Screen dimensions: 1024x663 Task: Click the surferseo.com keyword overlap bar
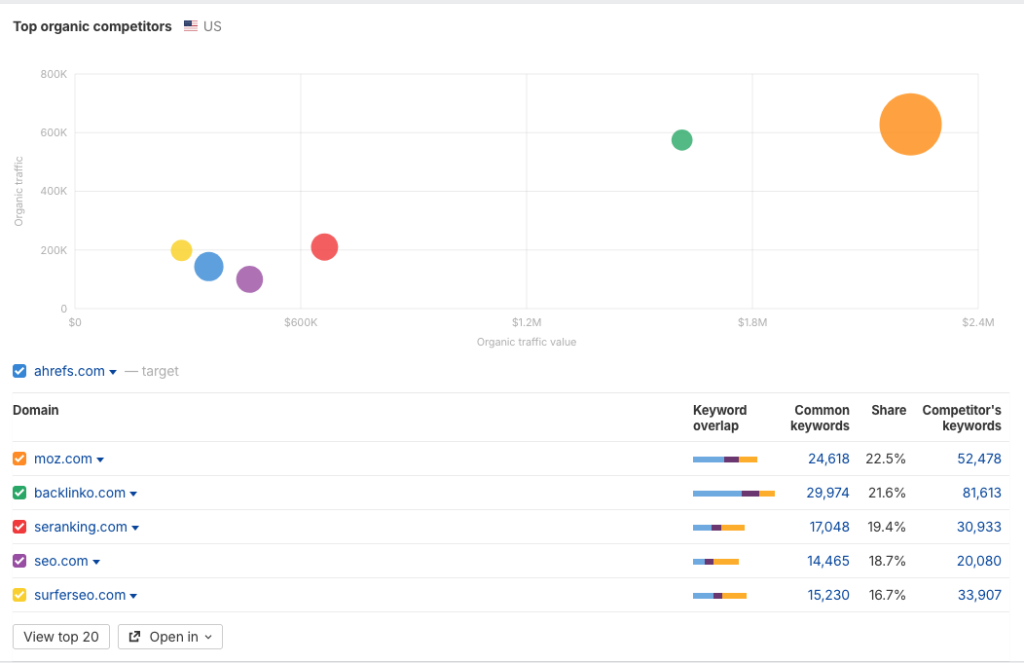tap(720, 596)
